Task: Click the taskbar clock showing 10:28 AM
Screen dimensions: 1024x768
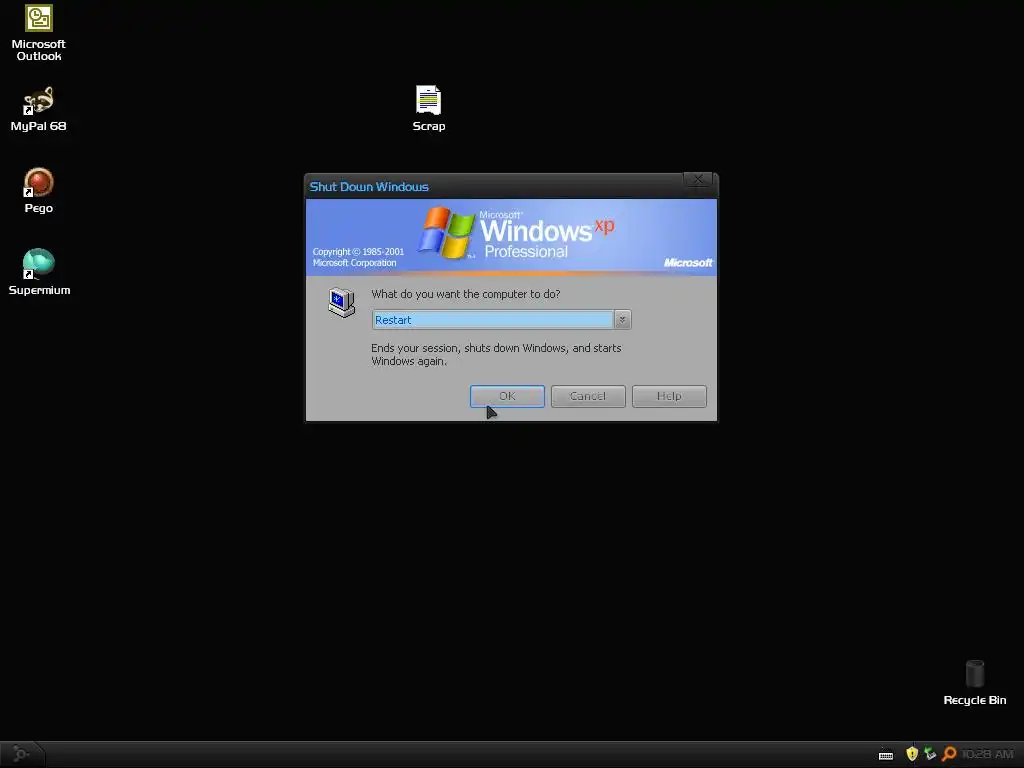Action: (987, 754)
